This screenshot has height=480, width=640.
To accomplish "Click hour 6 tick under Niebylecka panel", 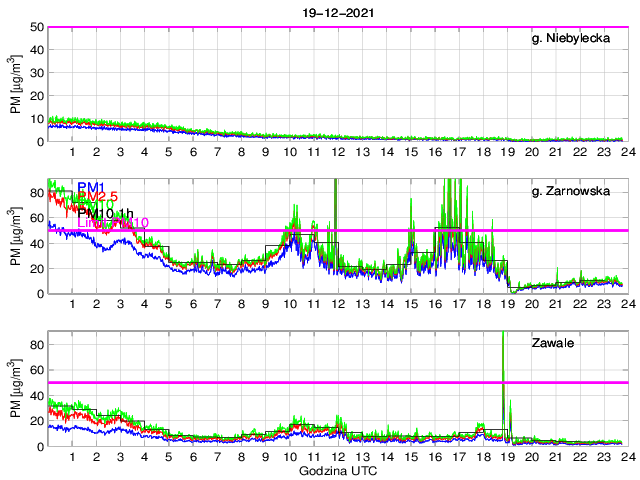I will 193,152.
